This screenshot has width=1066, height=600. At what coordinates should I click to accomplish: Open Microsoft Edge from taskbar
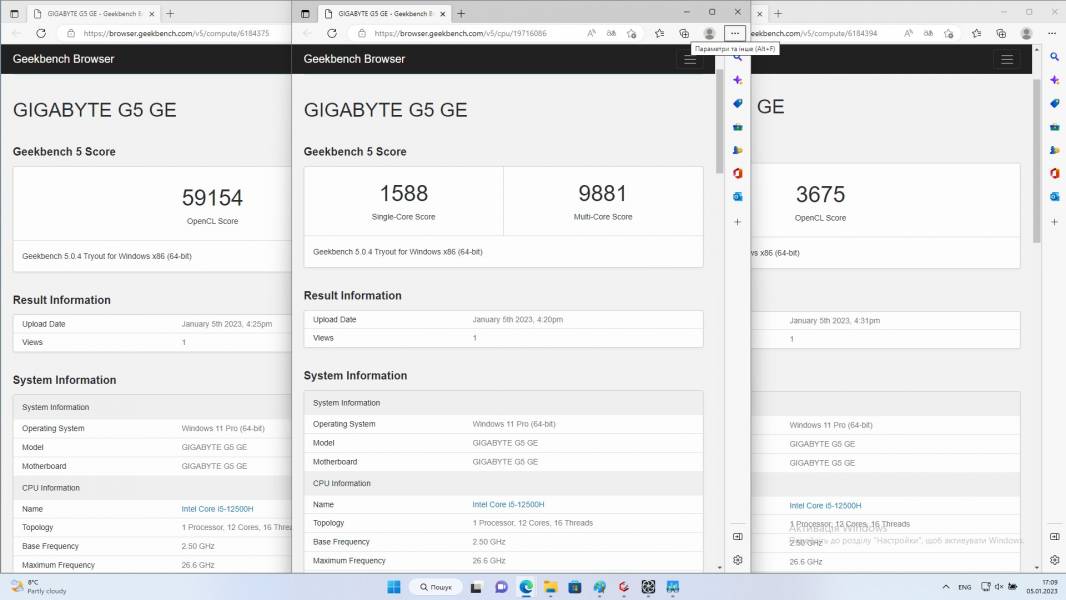(526, 587)
